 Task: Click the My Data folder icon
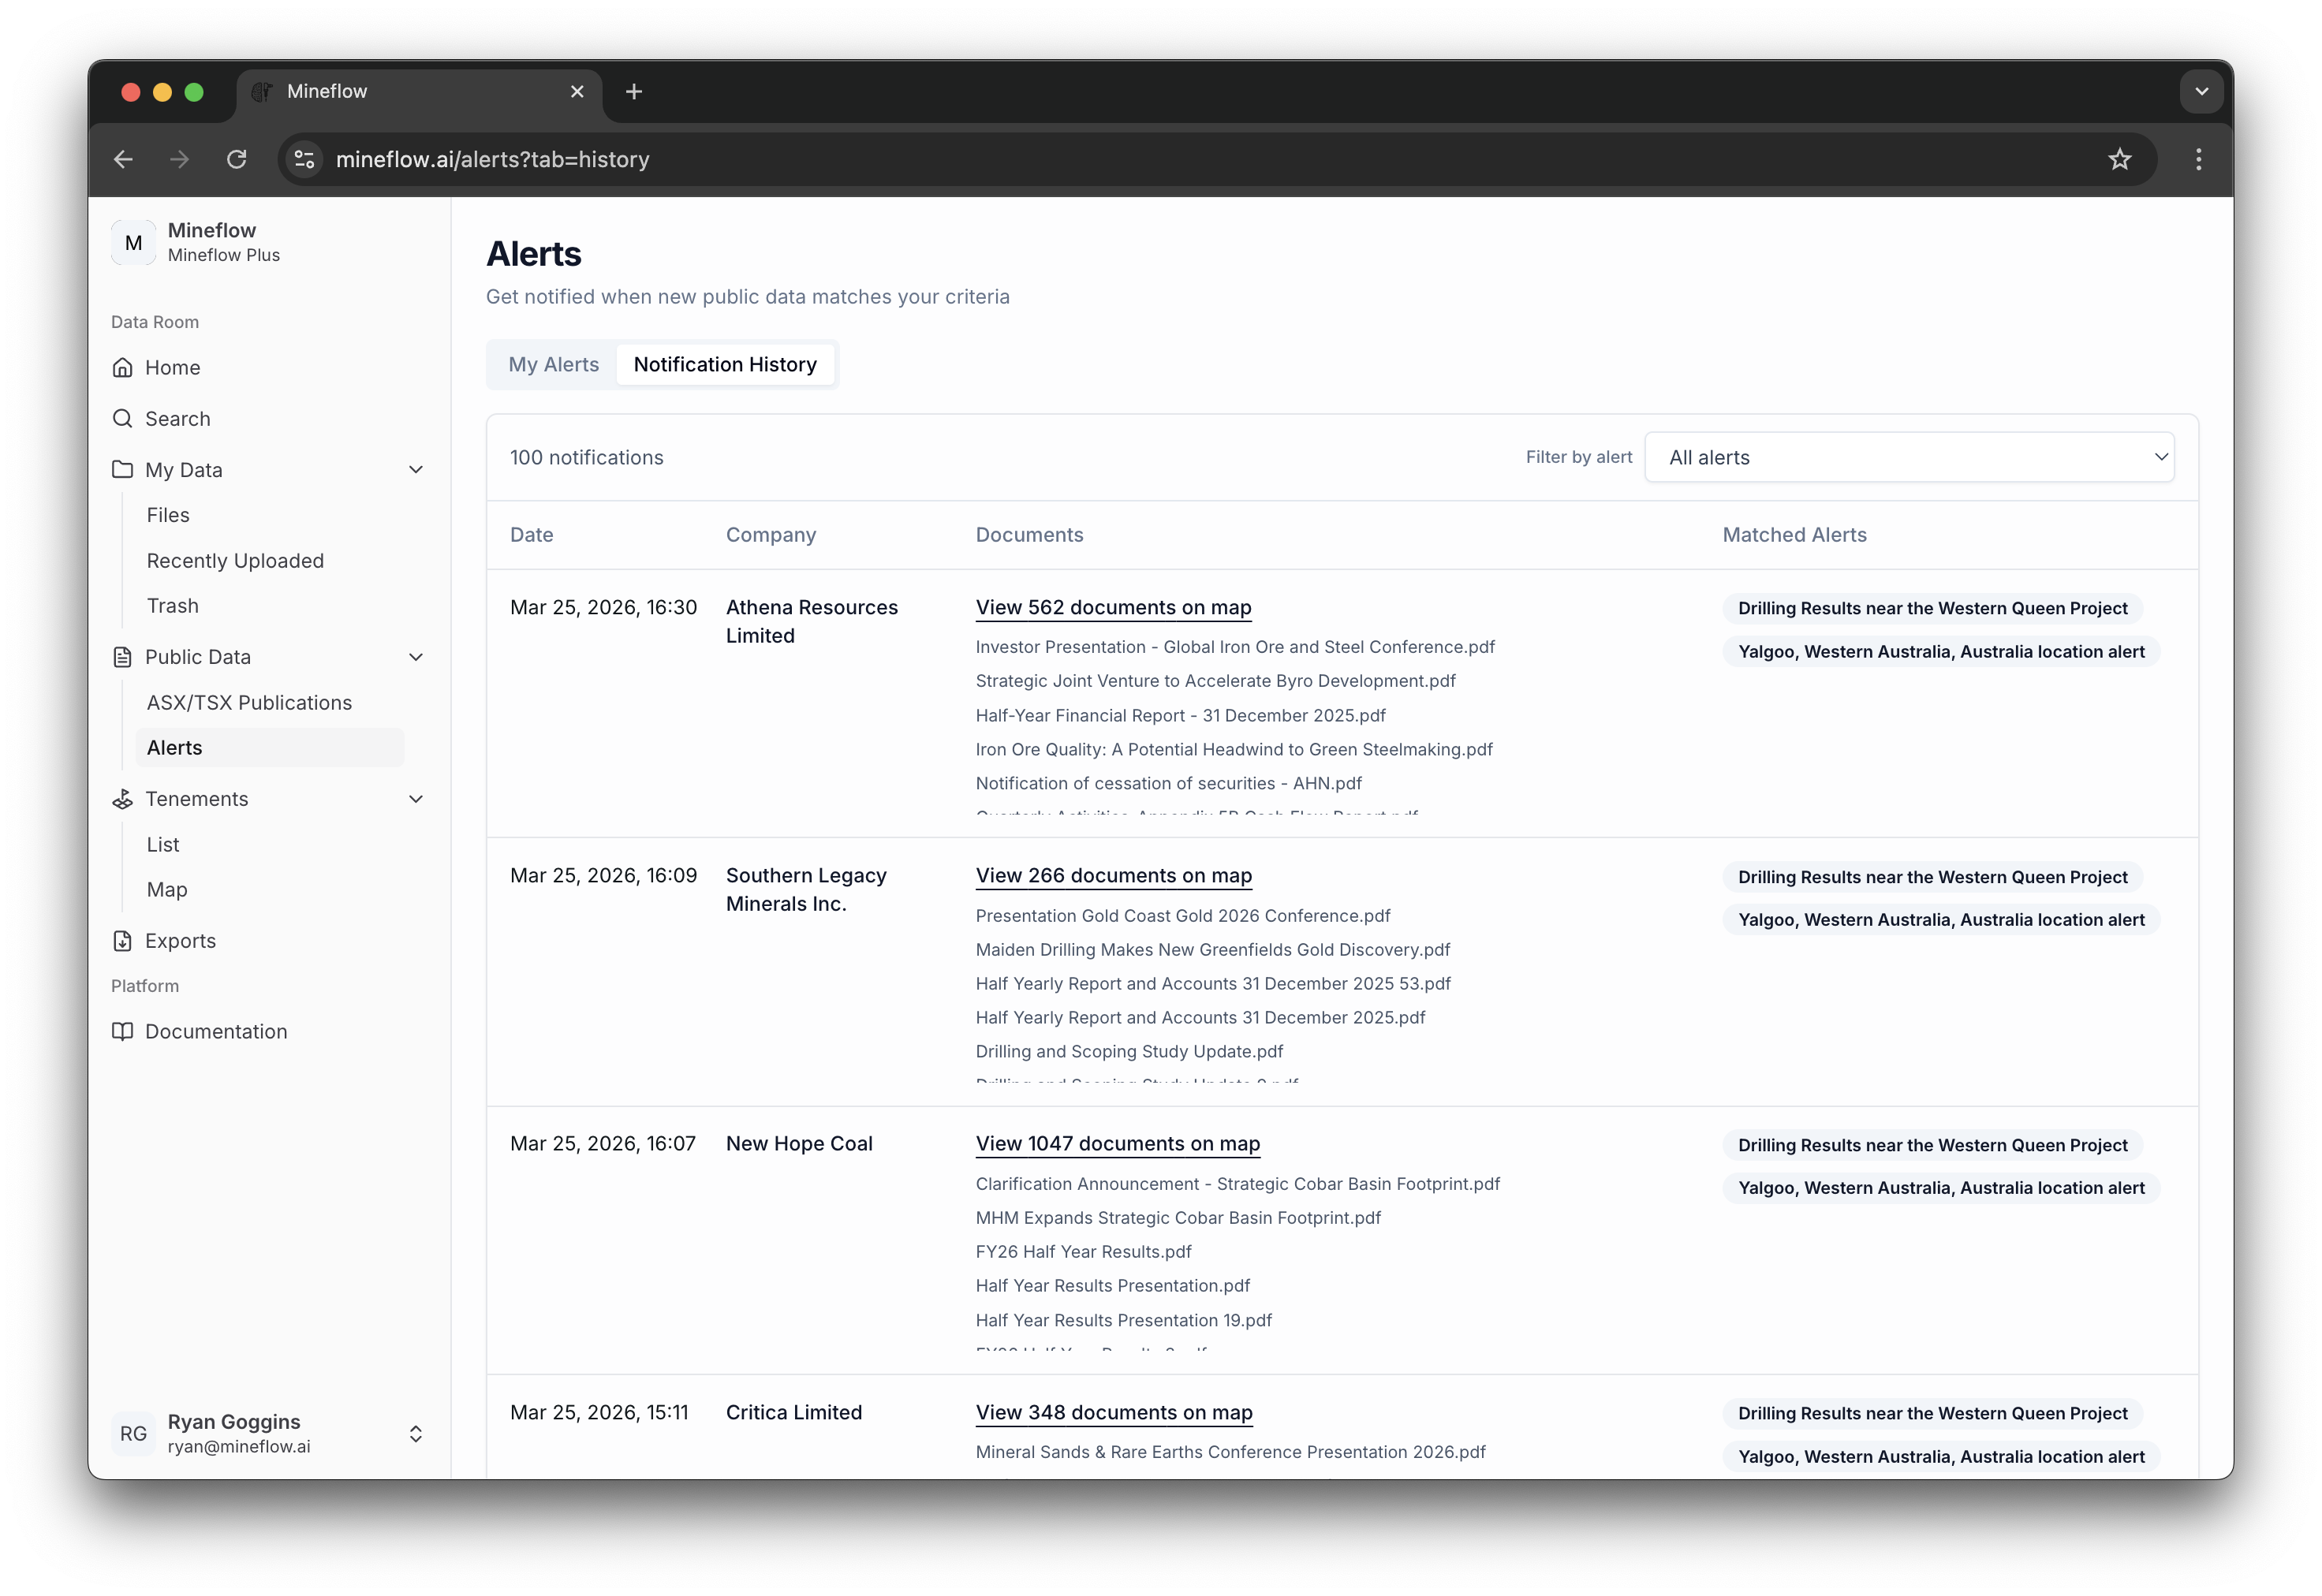tap(122, 469)
